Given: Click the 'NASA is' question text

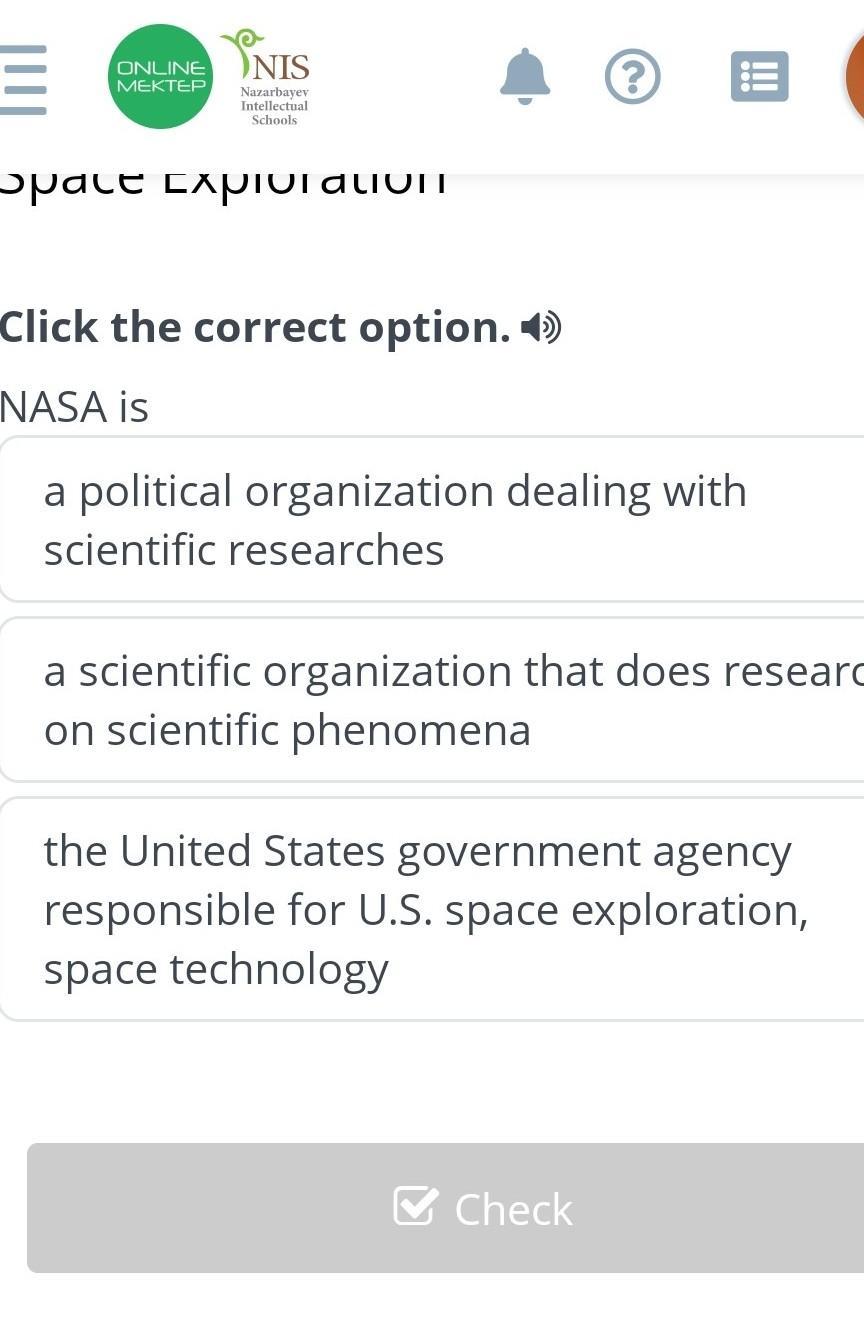Looking at the screenshot, I should coord(74,407).
